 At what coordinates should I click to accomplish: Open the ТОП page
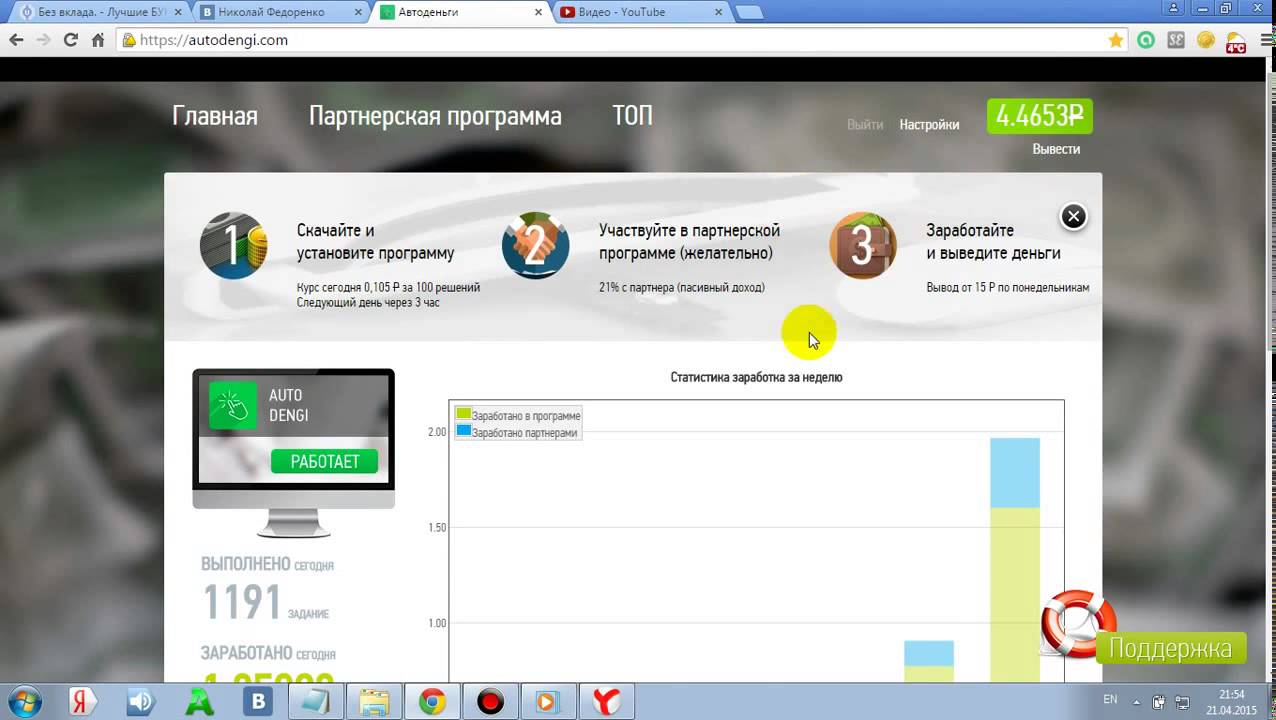(632, 116)
